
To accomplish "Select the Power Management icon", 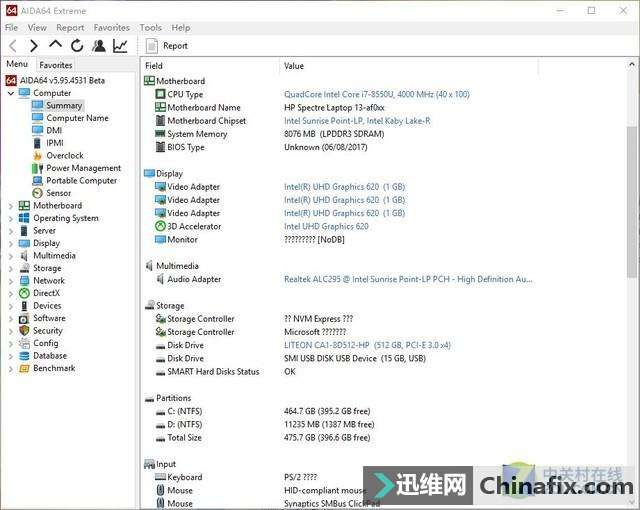I will 38,168.
